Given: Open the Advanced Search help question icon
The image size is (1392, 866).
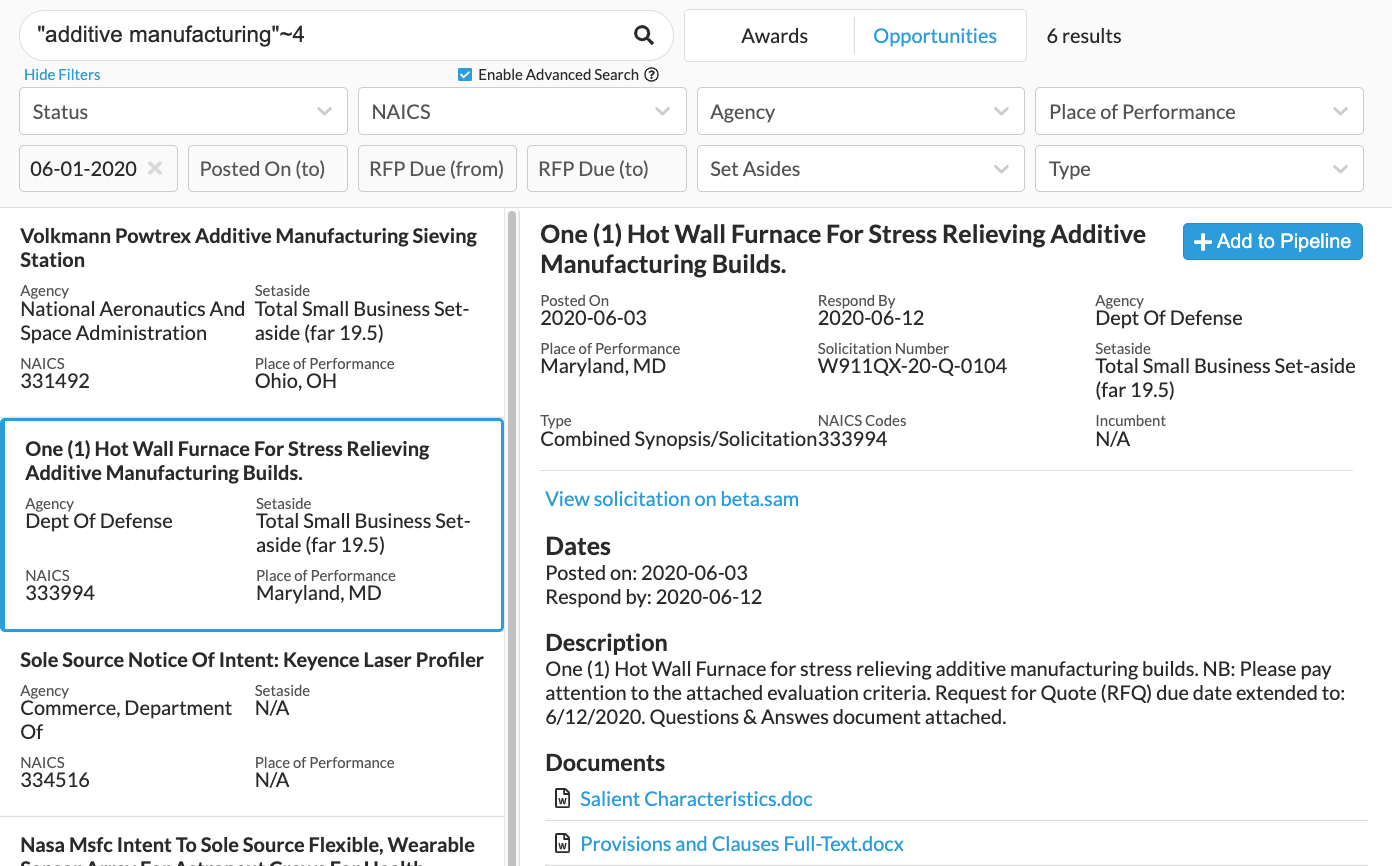Looking at the screenshot, I should click(x=652, y=74).
